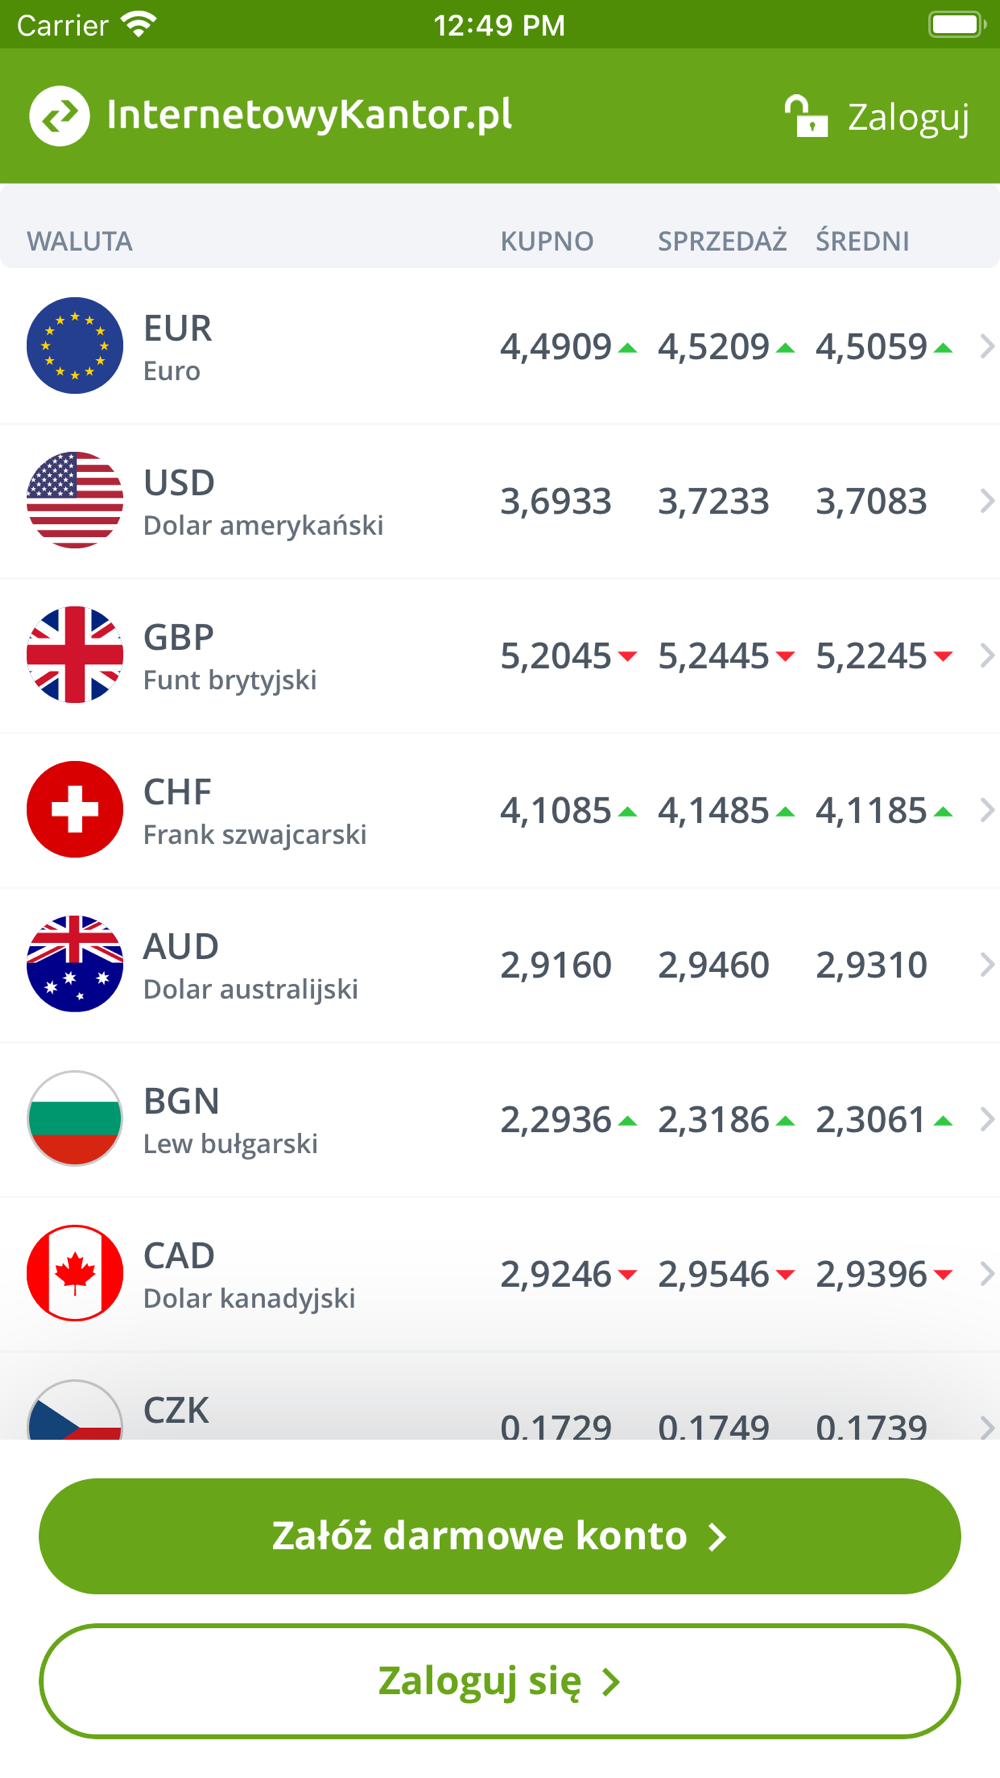
Task: Select the Euro flag icon
Action: tap(75, 346)
